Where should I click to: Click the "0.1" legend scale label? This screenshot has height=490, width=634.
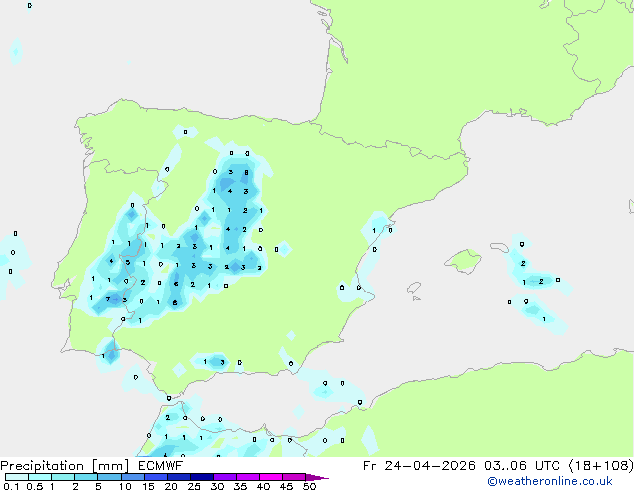11,486
